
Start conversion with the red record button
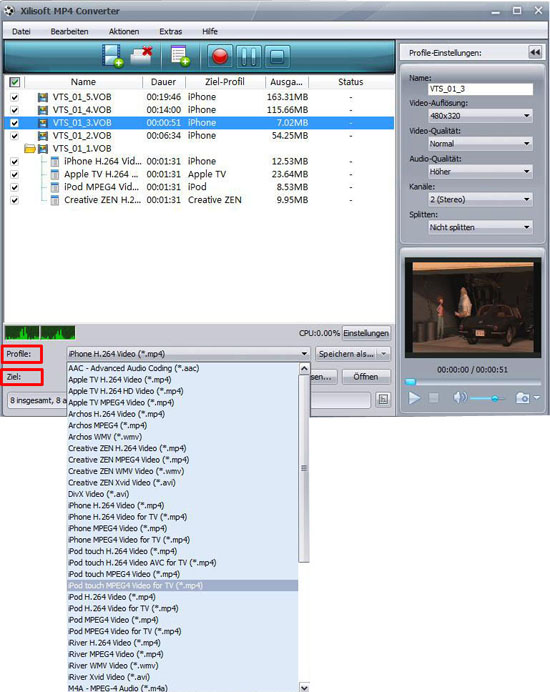(220, 56)
